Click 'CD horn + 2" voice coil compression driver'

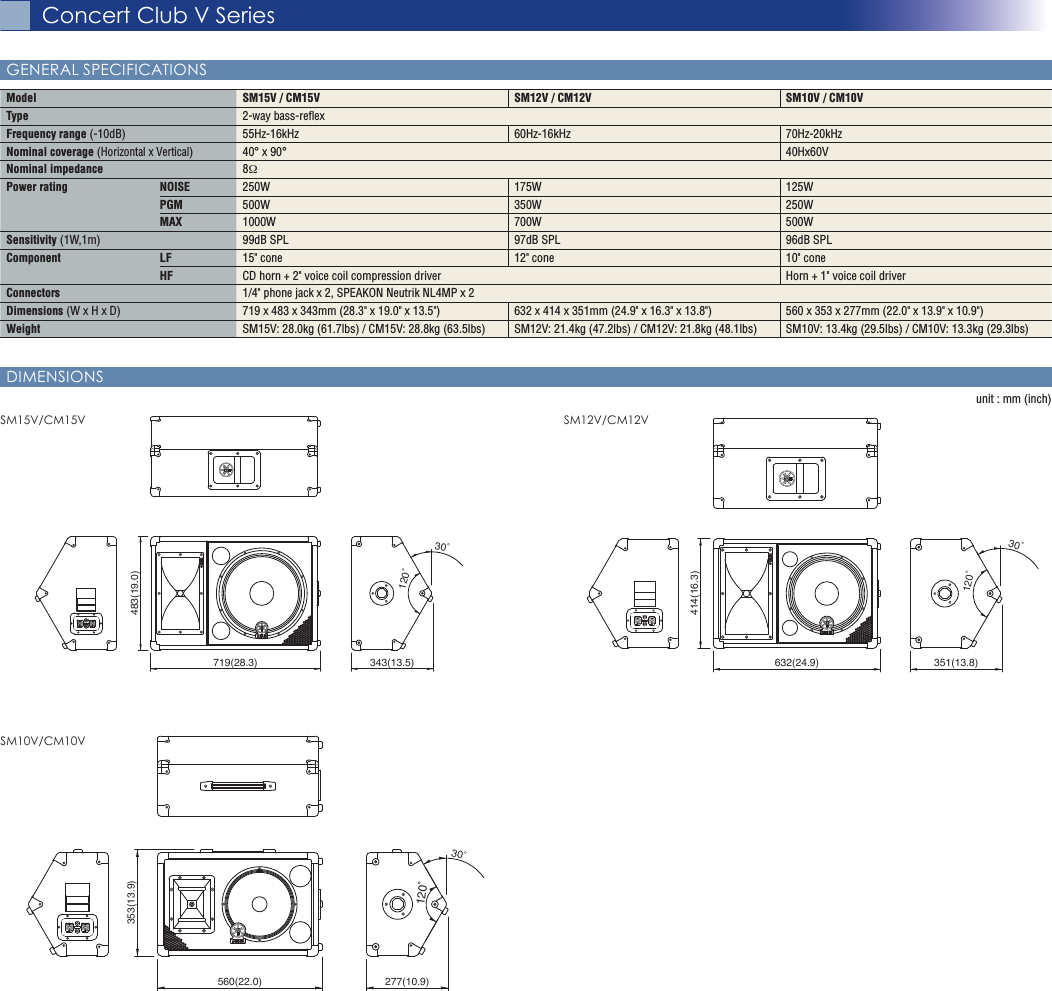pyautogui.click(x=341, y=276)
